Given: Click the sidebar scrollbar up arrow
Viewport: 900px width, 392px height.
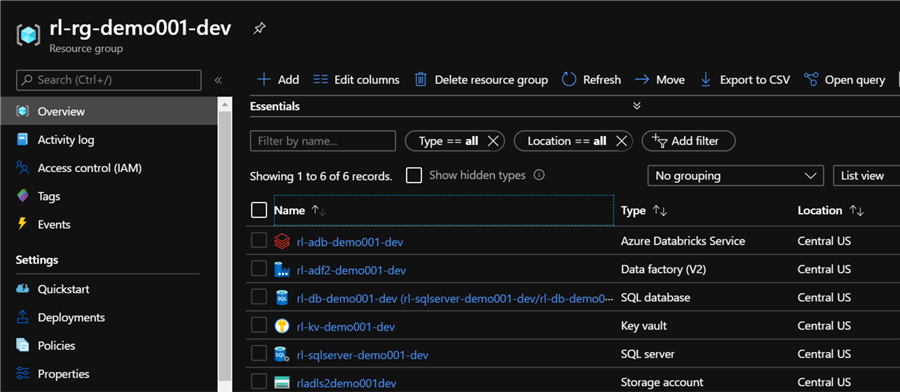Looking at the screenshot, I should [225, 104].
